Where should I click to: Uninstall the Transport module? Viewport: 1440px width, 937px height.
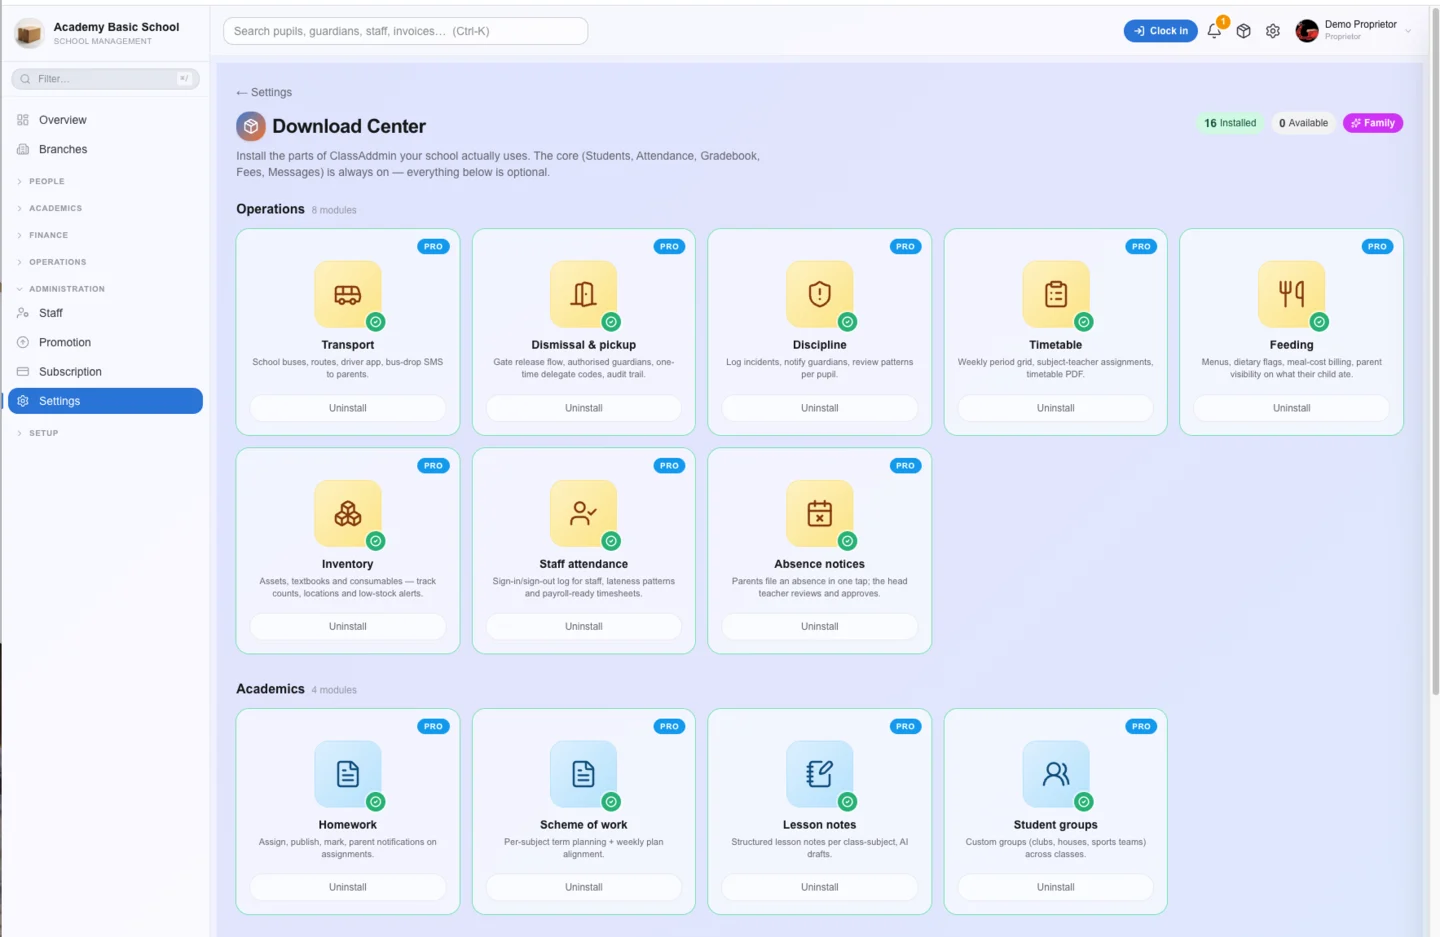[x=348, y=408]
